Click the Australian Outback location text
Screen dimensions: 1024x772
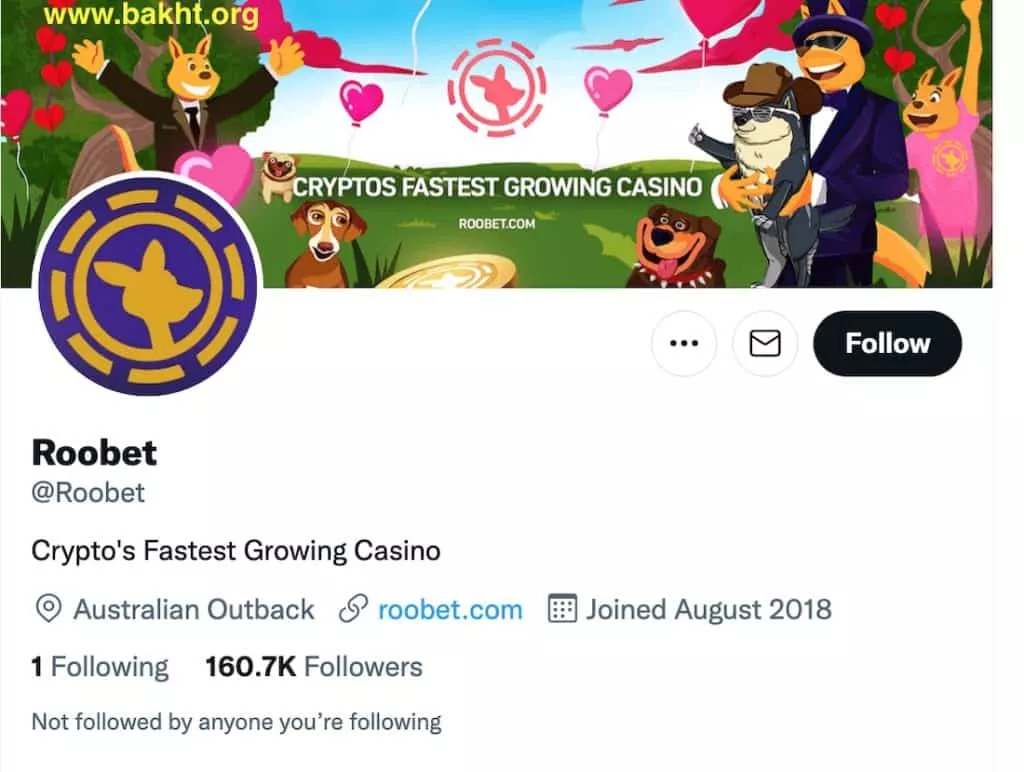click(x=194, y=609)
